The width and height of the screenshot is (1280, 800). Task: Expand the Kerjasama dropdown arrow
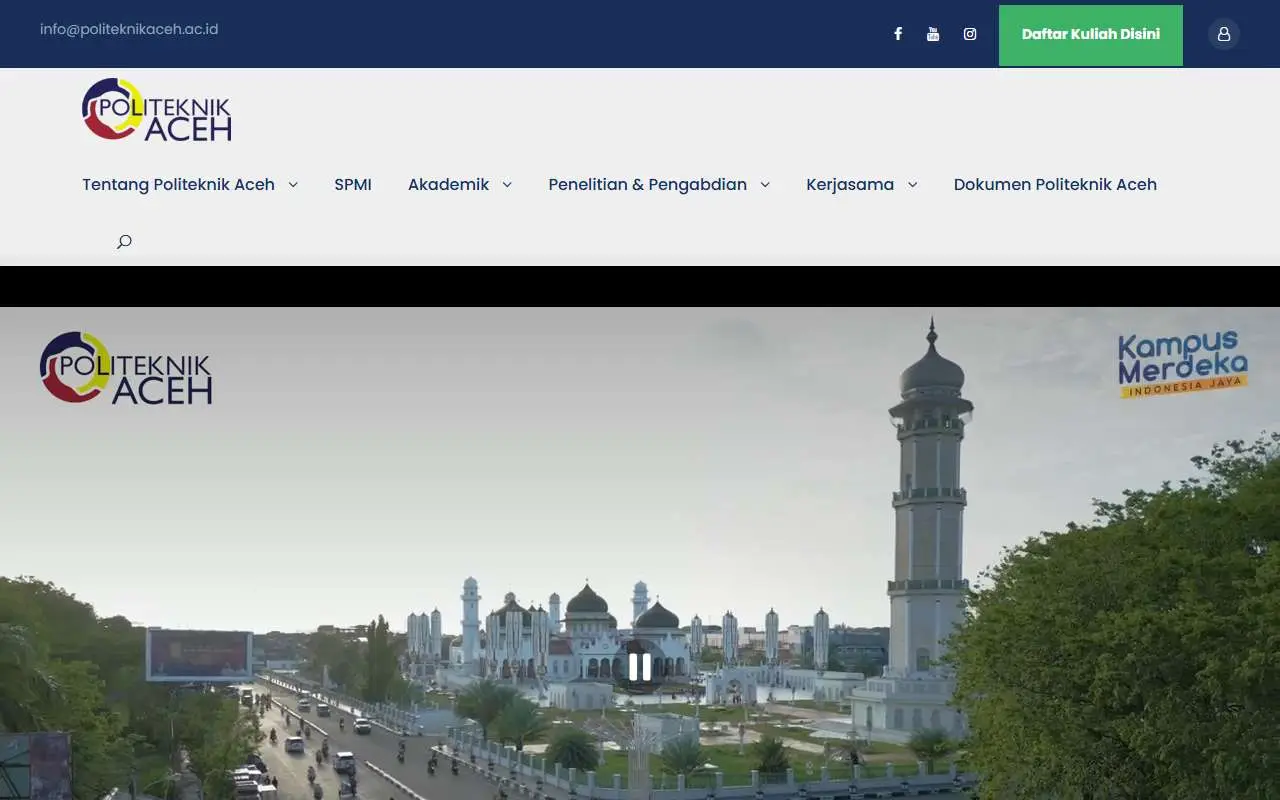[x=912, y=184]
